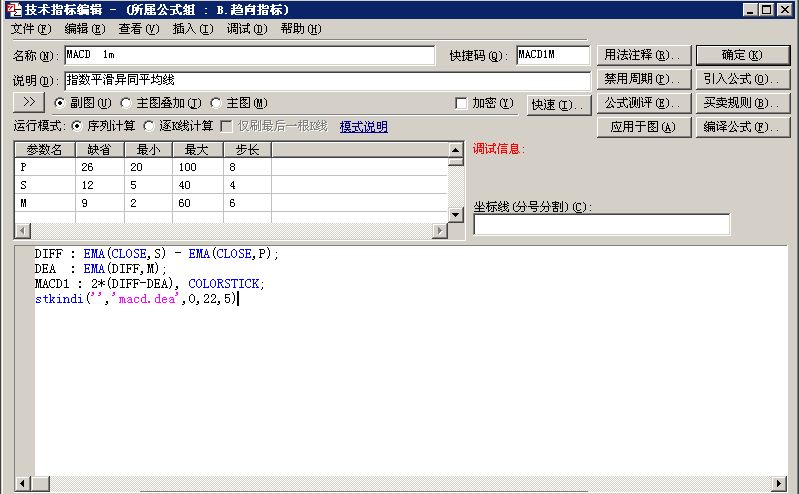
Task: Click the DIFF formula line in editor
Action: click(x=156, y=253)
